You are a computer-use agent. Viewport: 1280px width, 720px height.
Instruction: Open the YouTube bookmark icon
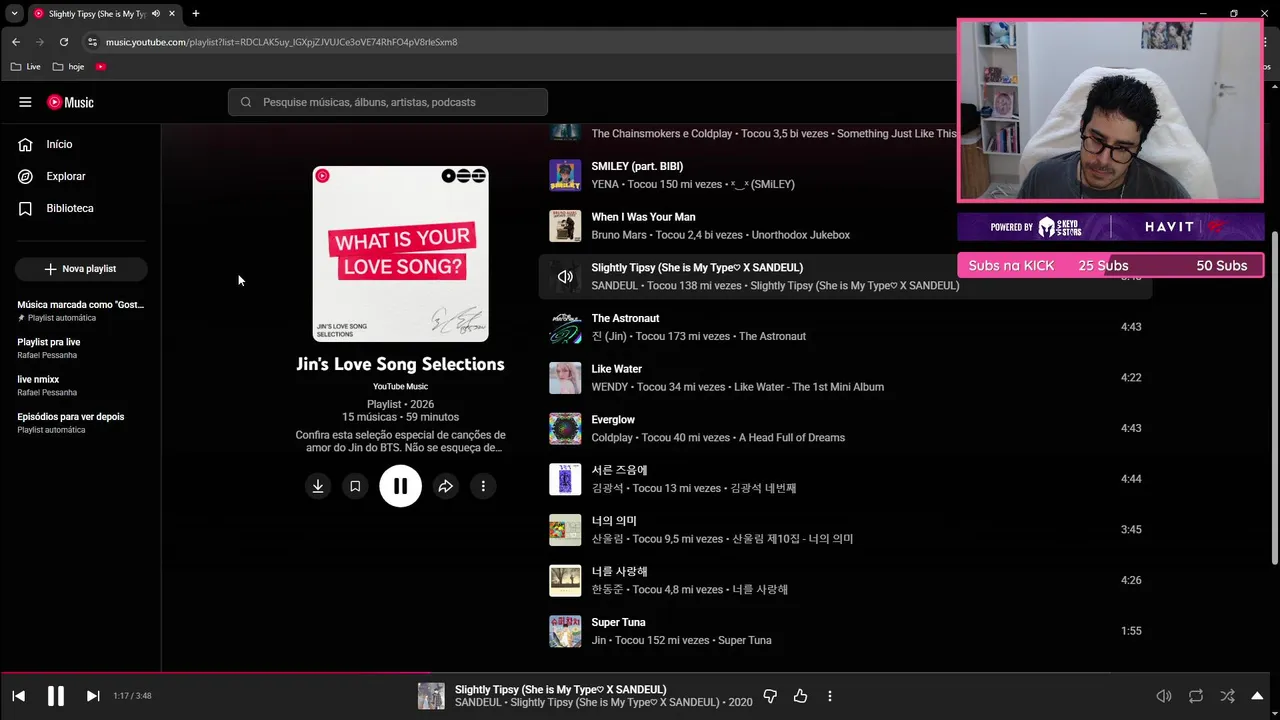pyautogui.click(x=101, y=67)
